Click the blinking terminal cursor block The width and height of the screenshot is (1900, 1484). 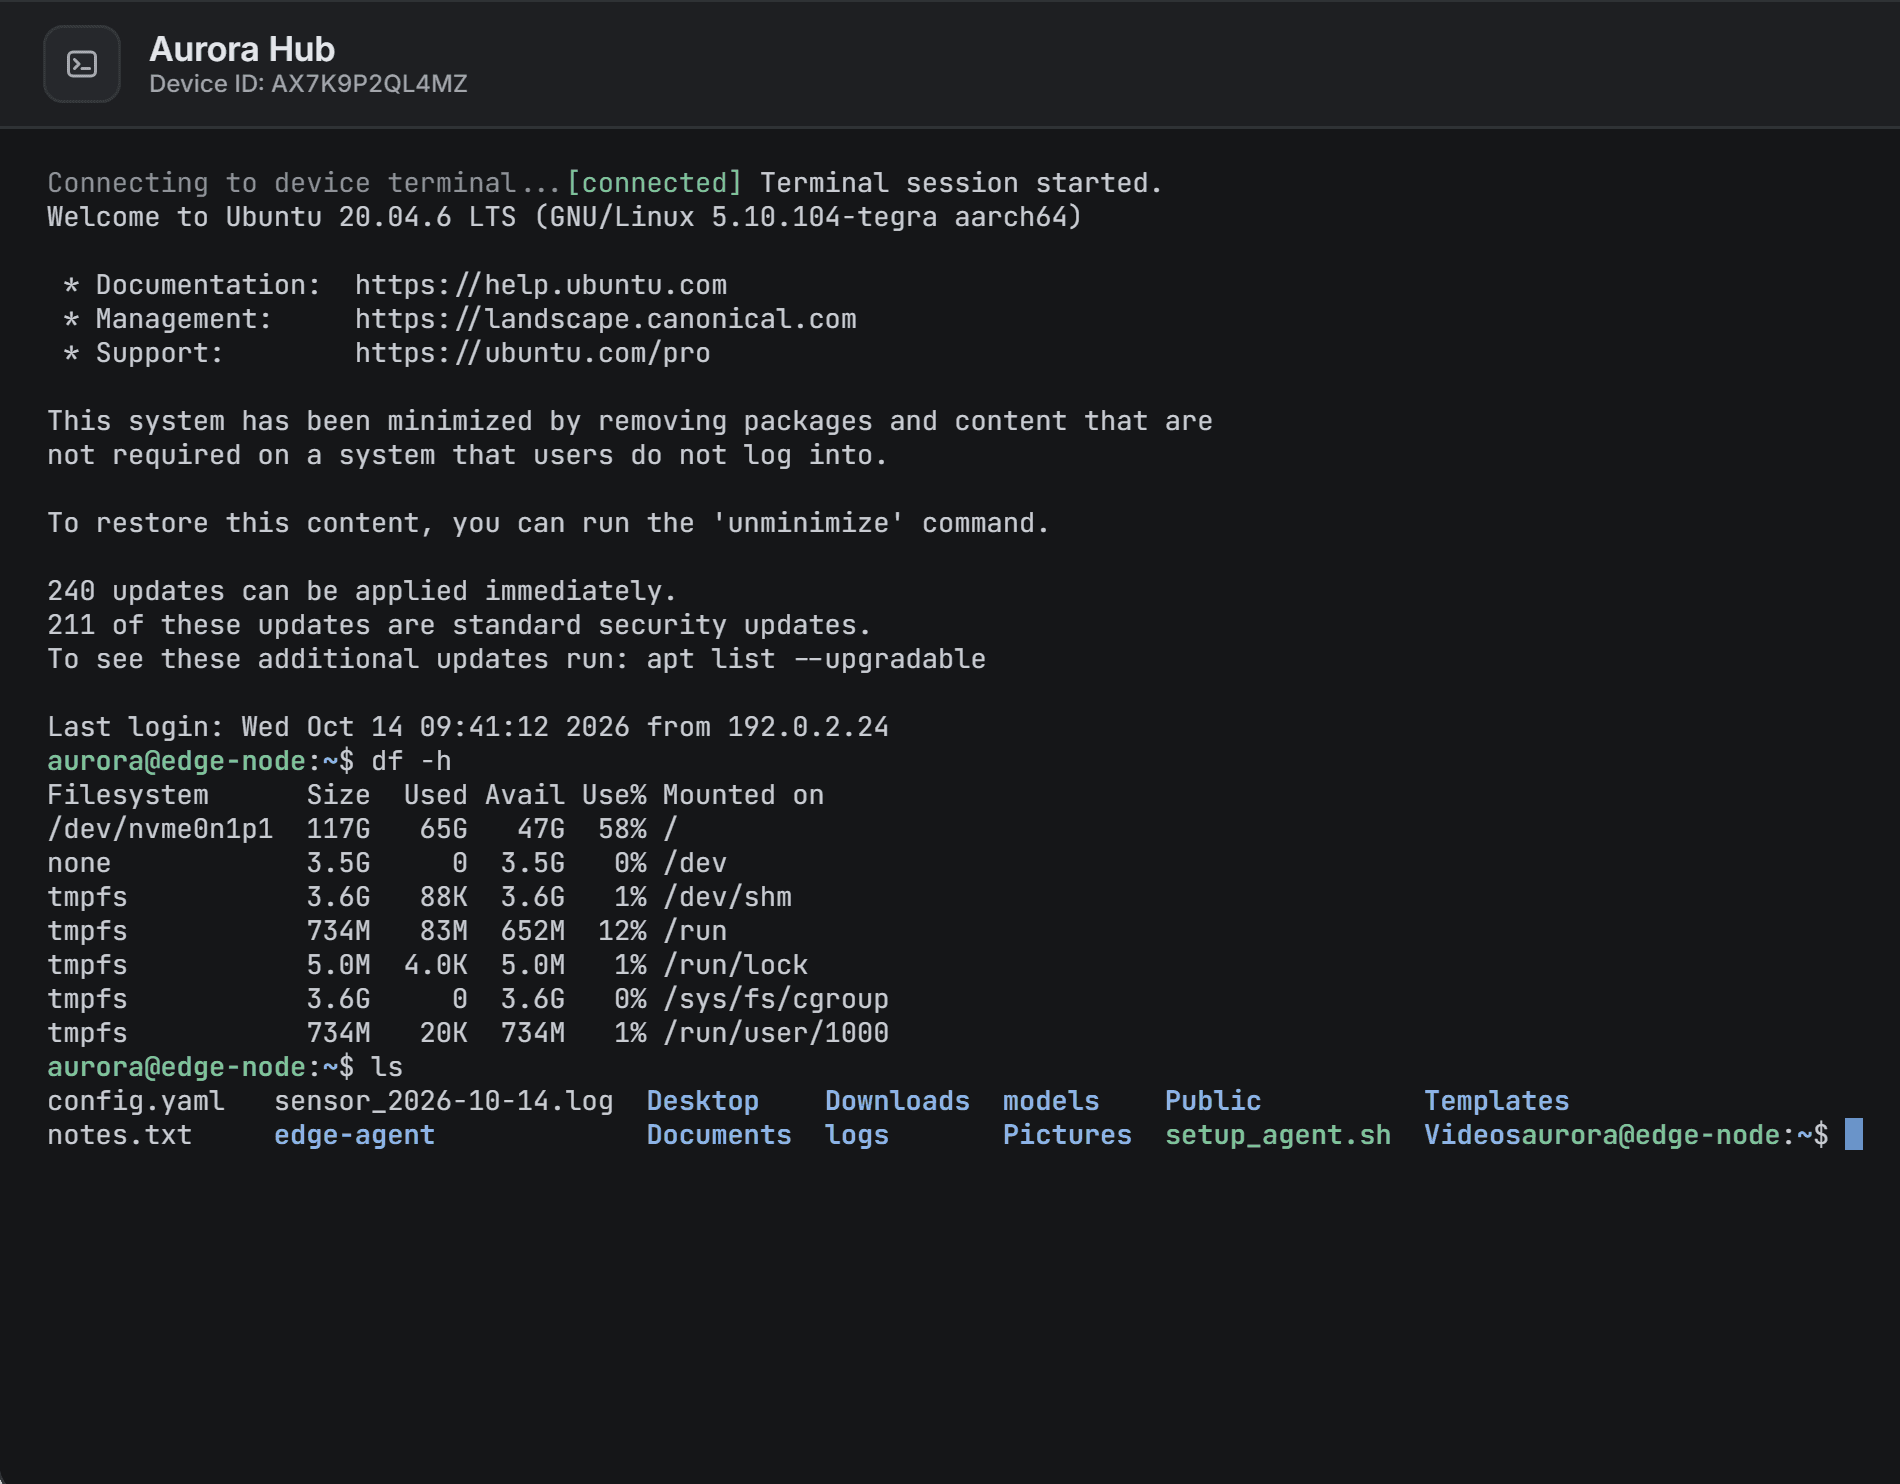pos(1854,1134)
